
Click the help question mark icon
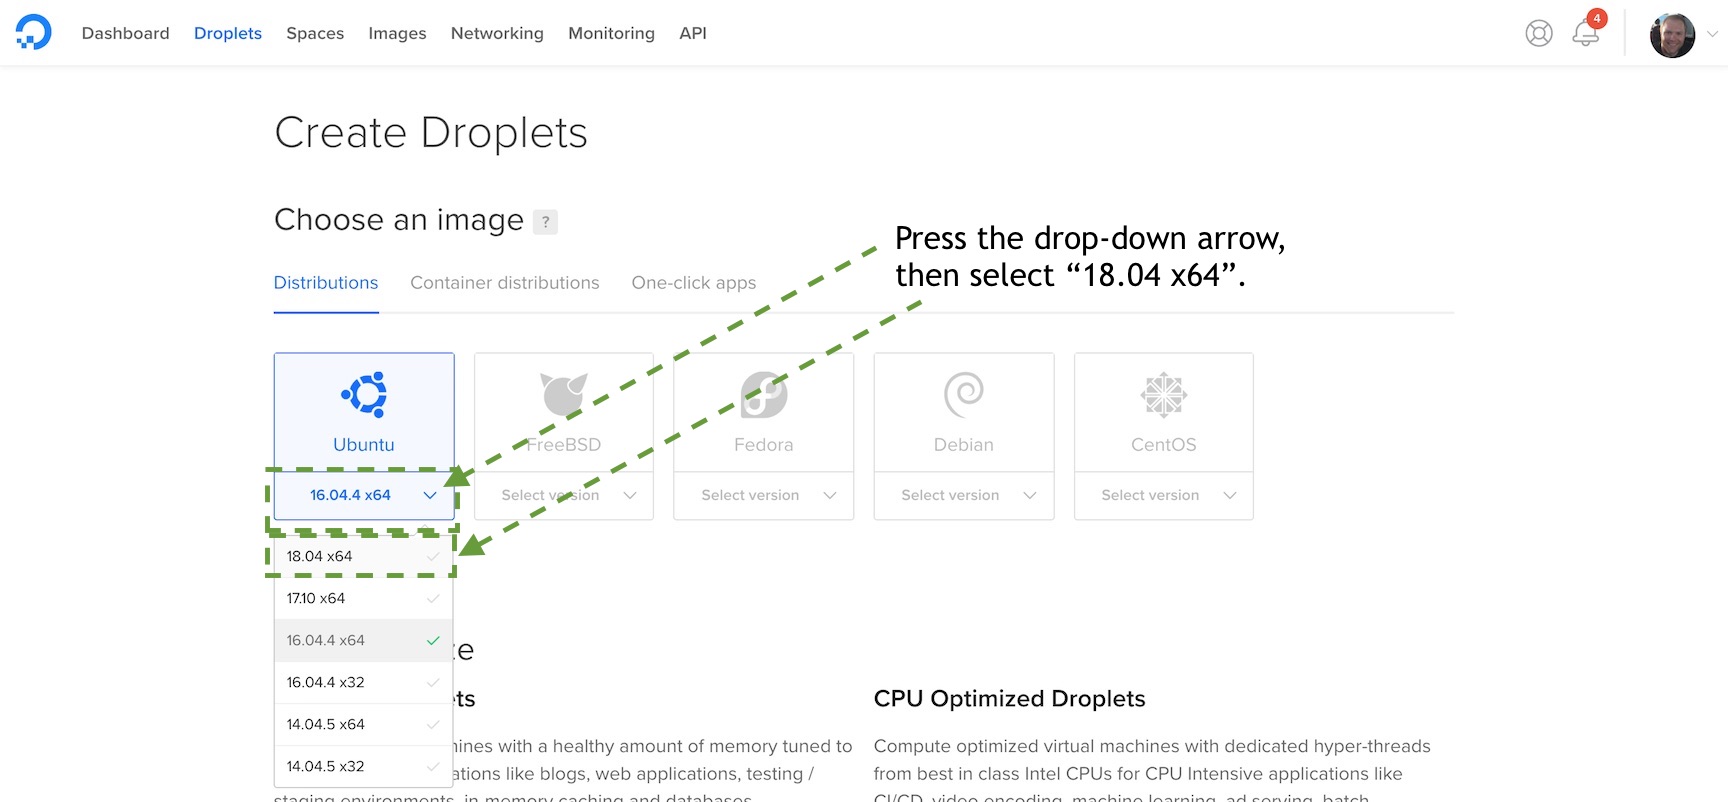[x=545, y=221]
